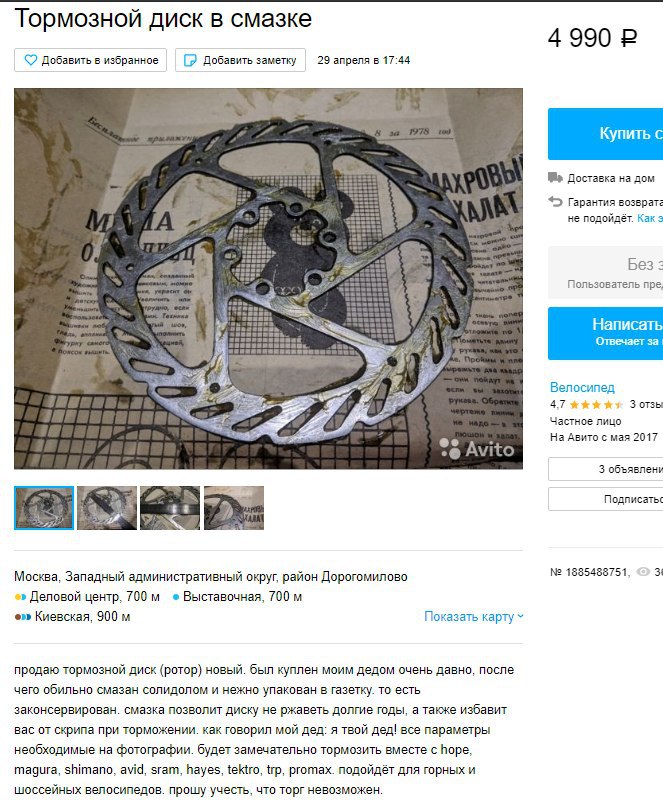Add listing to favorites button
Image resolution: width=663 pixels, height=811 pixels.
91,60
